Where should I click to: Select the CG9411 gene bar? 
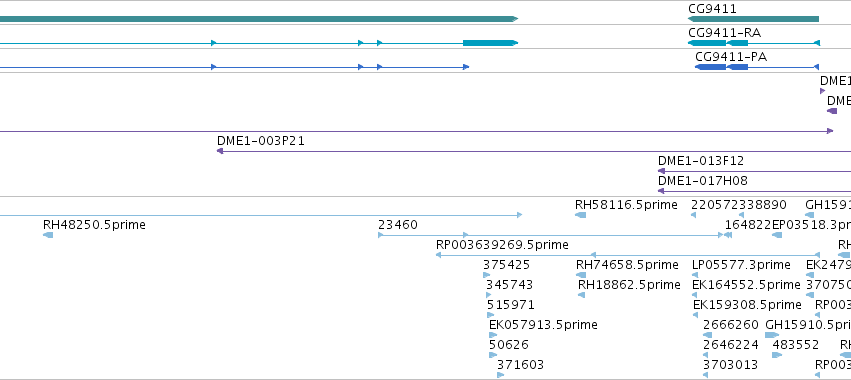click(x=753, y=19)
